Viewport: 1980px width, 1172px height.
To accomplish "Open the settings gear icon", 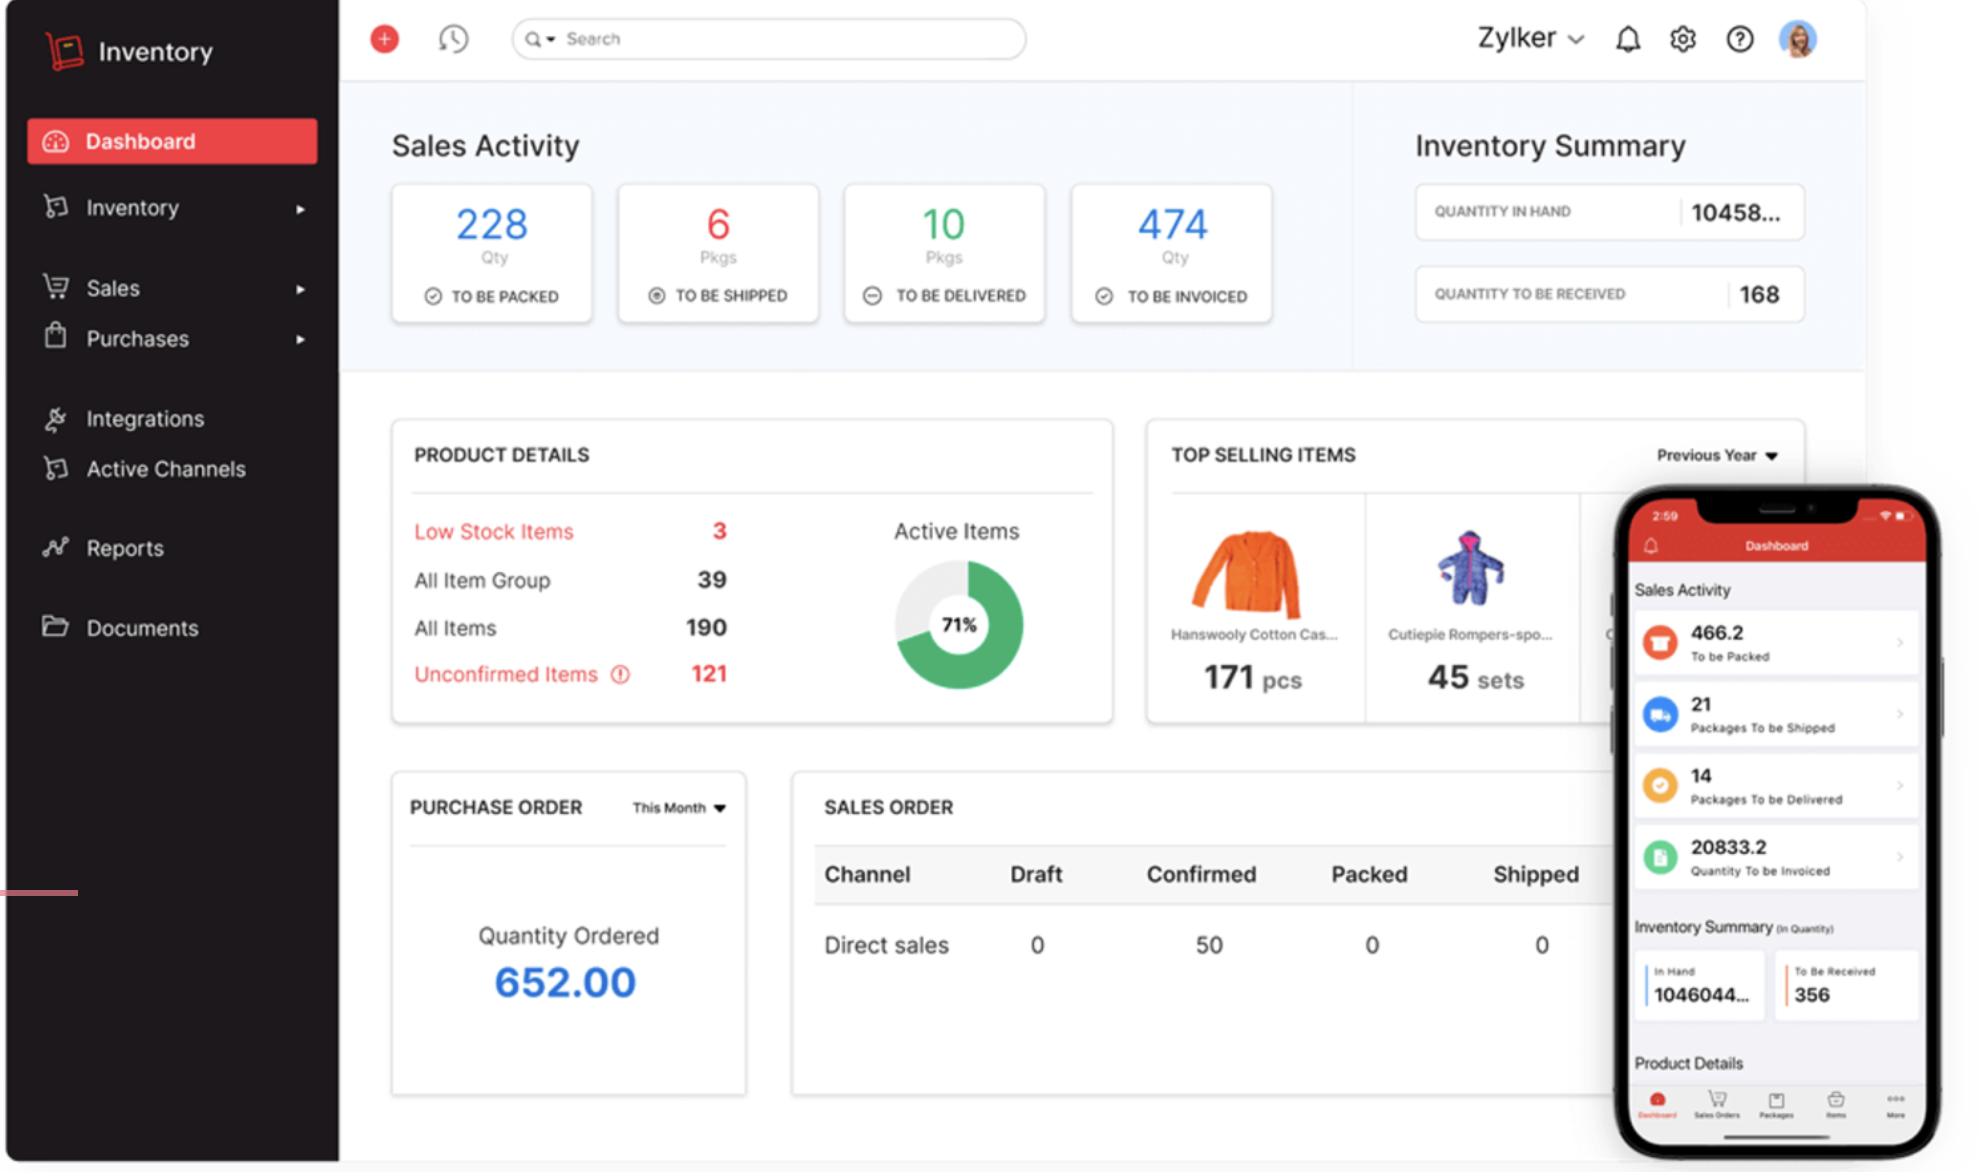I will pos(1683,39).
